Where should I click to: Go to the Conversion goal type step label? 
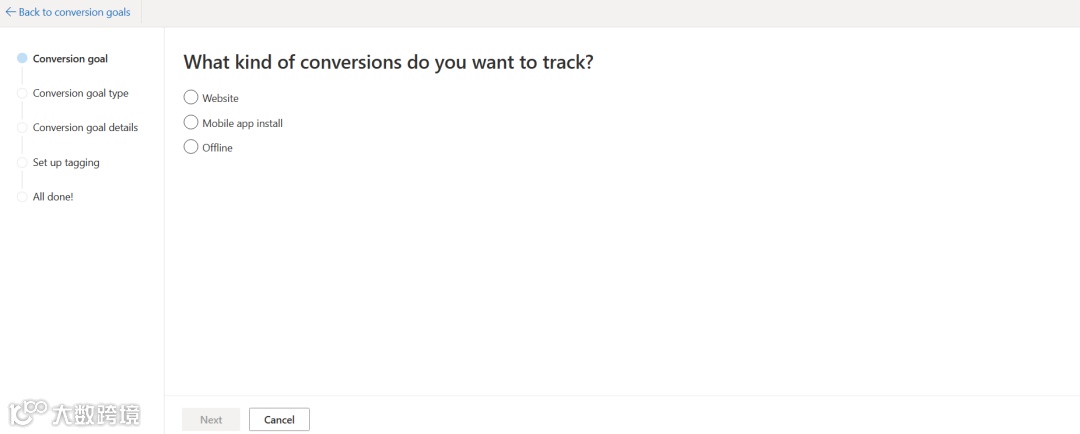(x=80, y=93)
